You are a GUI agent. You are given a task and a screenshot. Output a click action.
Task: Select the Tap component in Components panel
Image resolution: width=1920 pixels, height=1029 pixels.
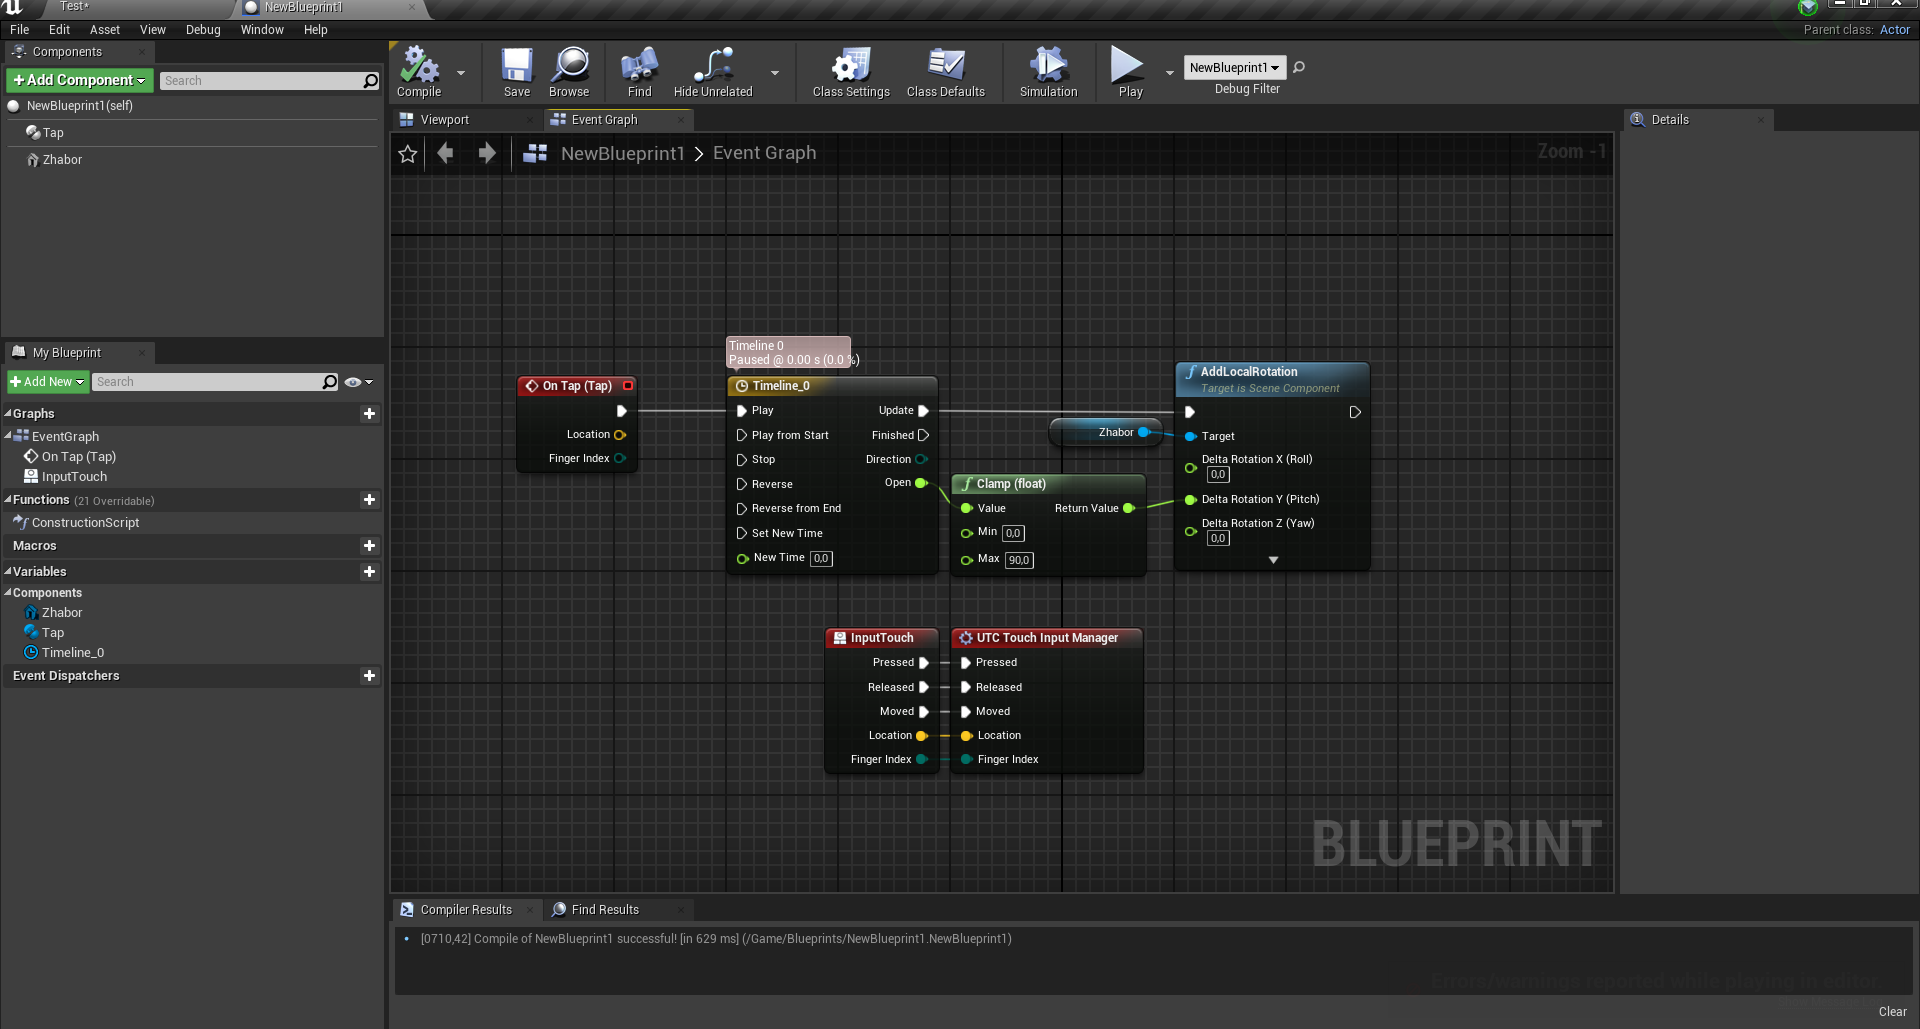pyautogui.click(x=53, y=133)
